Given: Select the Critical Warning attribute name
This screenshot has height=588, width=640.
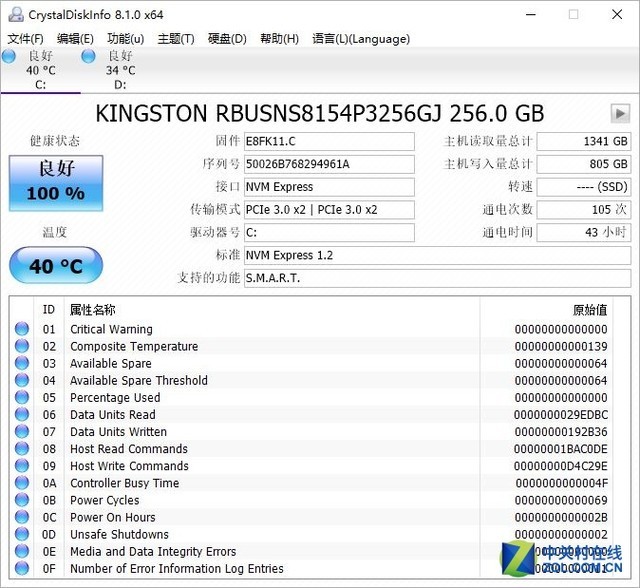Looking at the screenshot, I should coord(111,329).
